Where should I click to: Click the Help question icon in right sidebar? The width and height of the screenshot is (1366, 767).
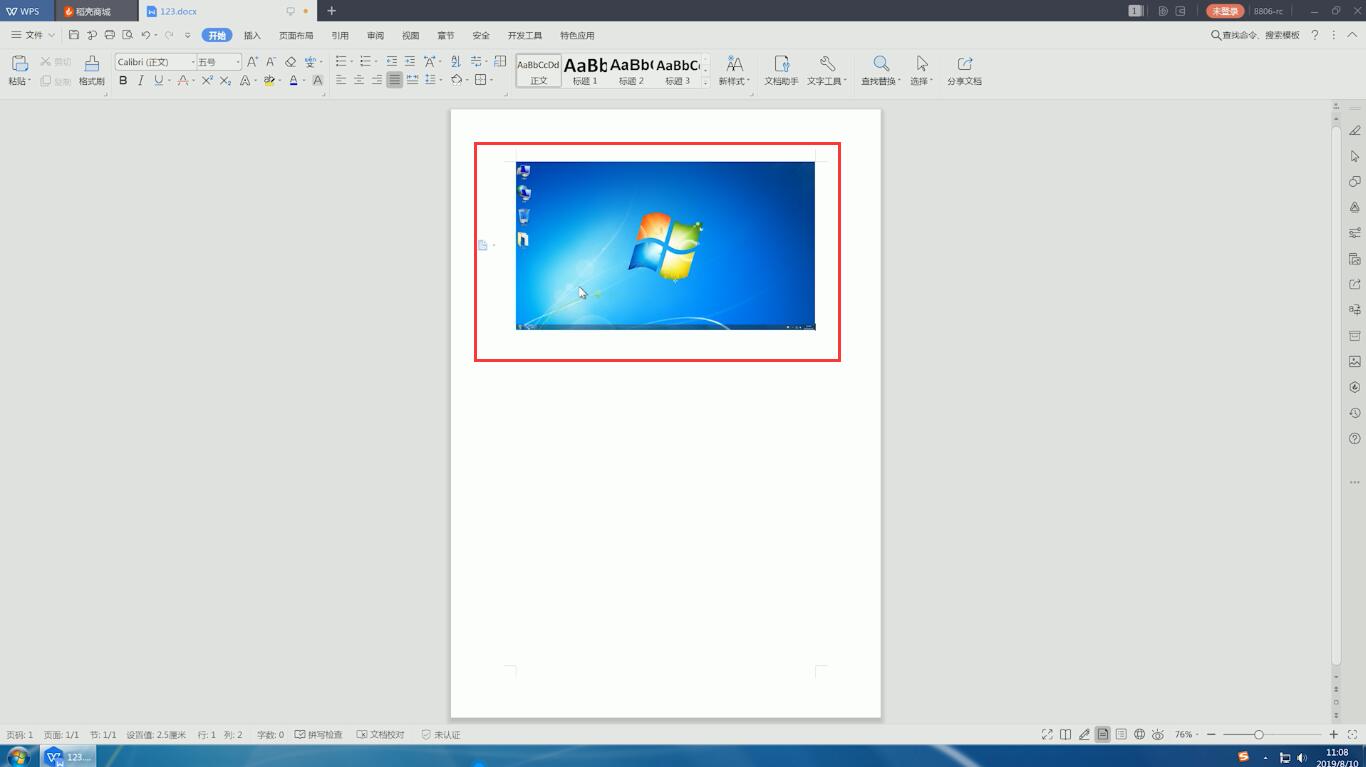pos(1354,438)
